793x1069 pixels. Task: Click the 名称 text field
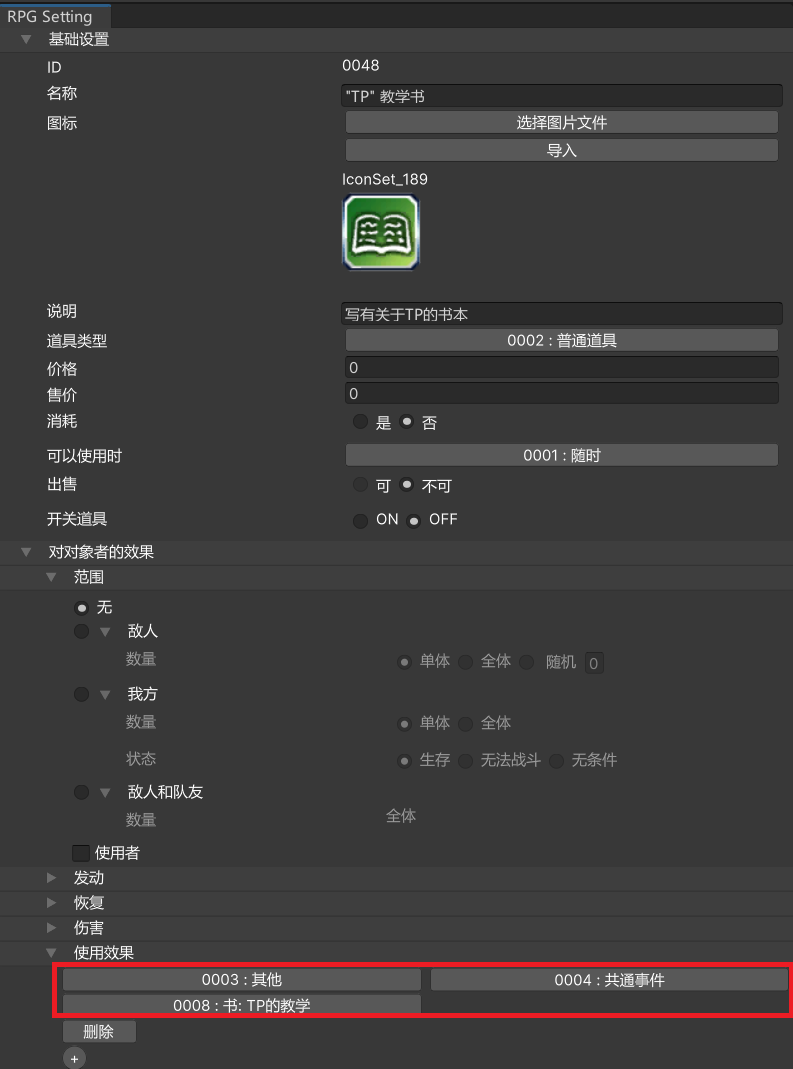coord(561,95)
